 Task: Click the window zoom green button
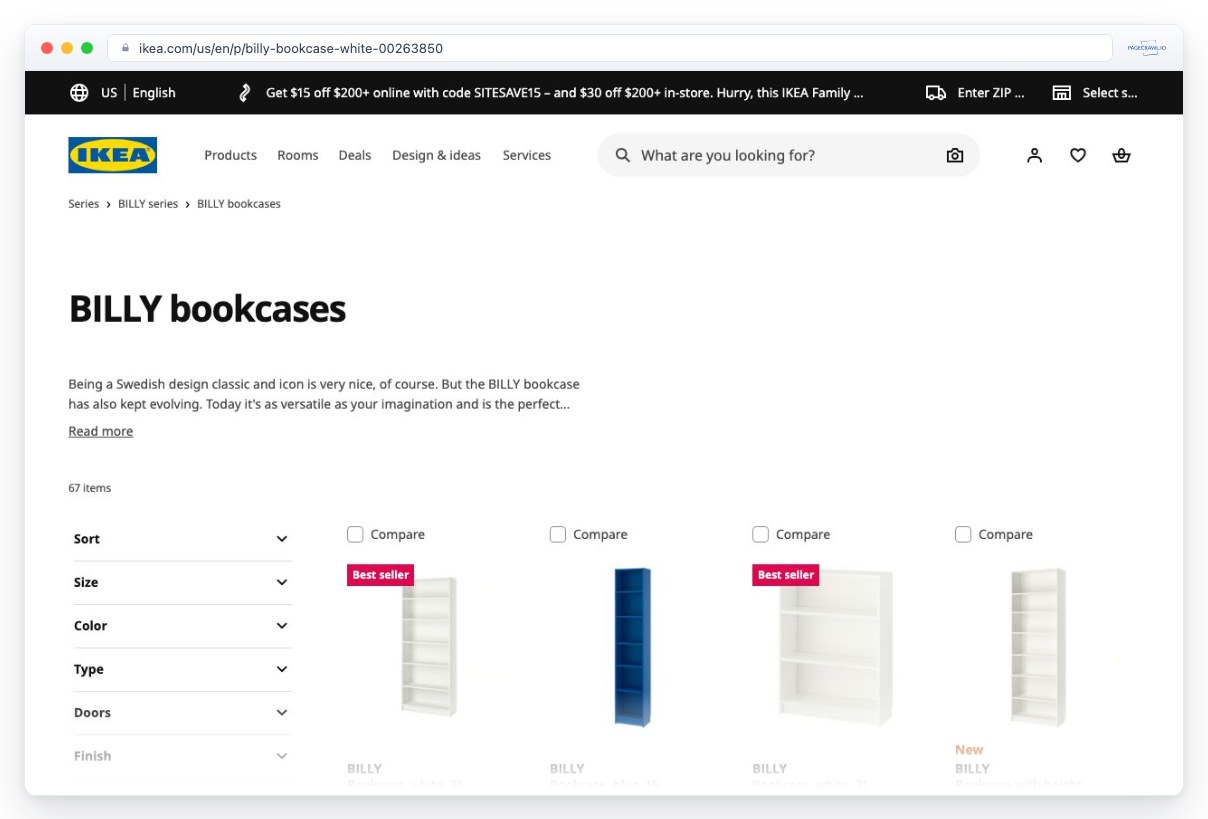click(x=87, y=48)
